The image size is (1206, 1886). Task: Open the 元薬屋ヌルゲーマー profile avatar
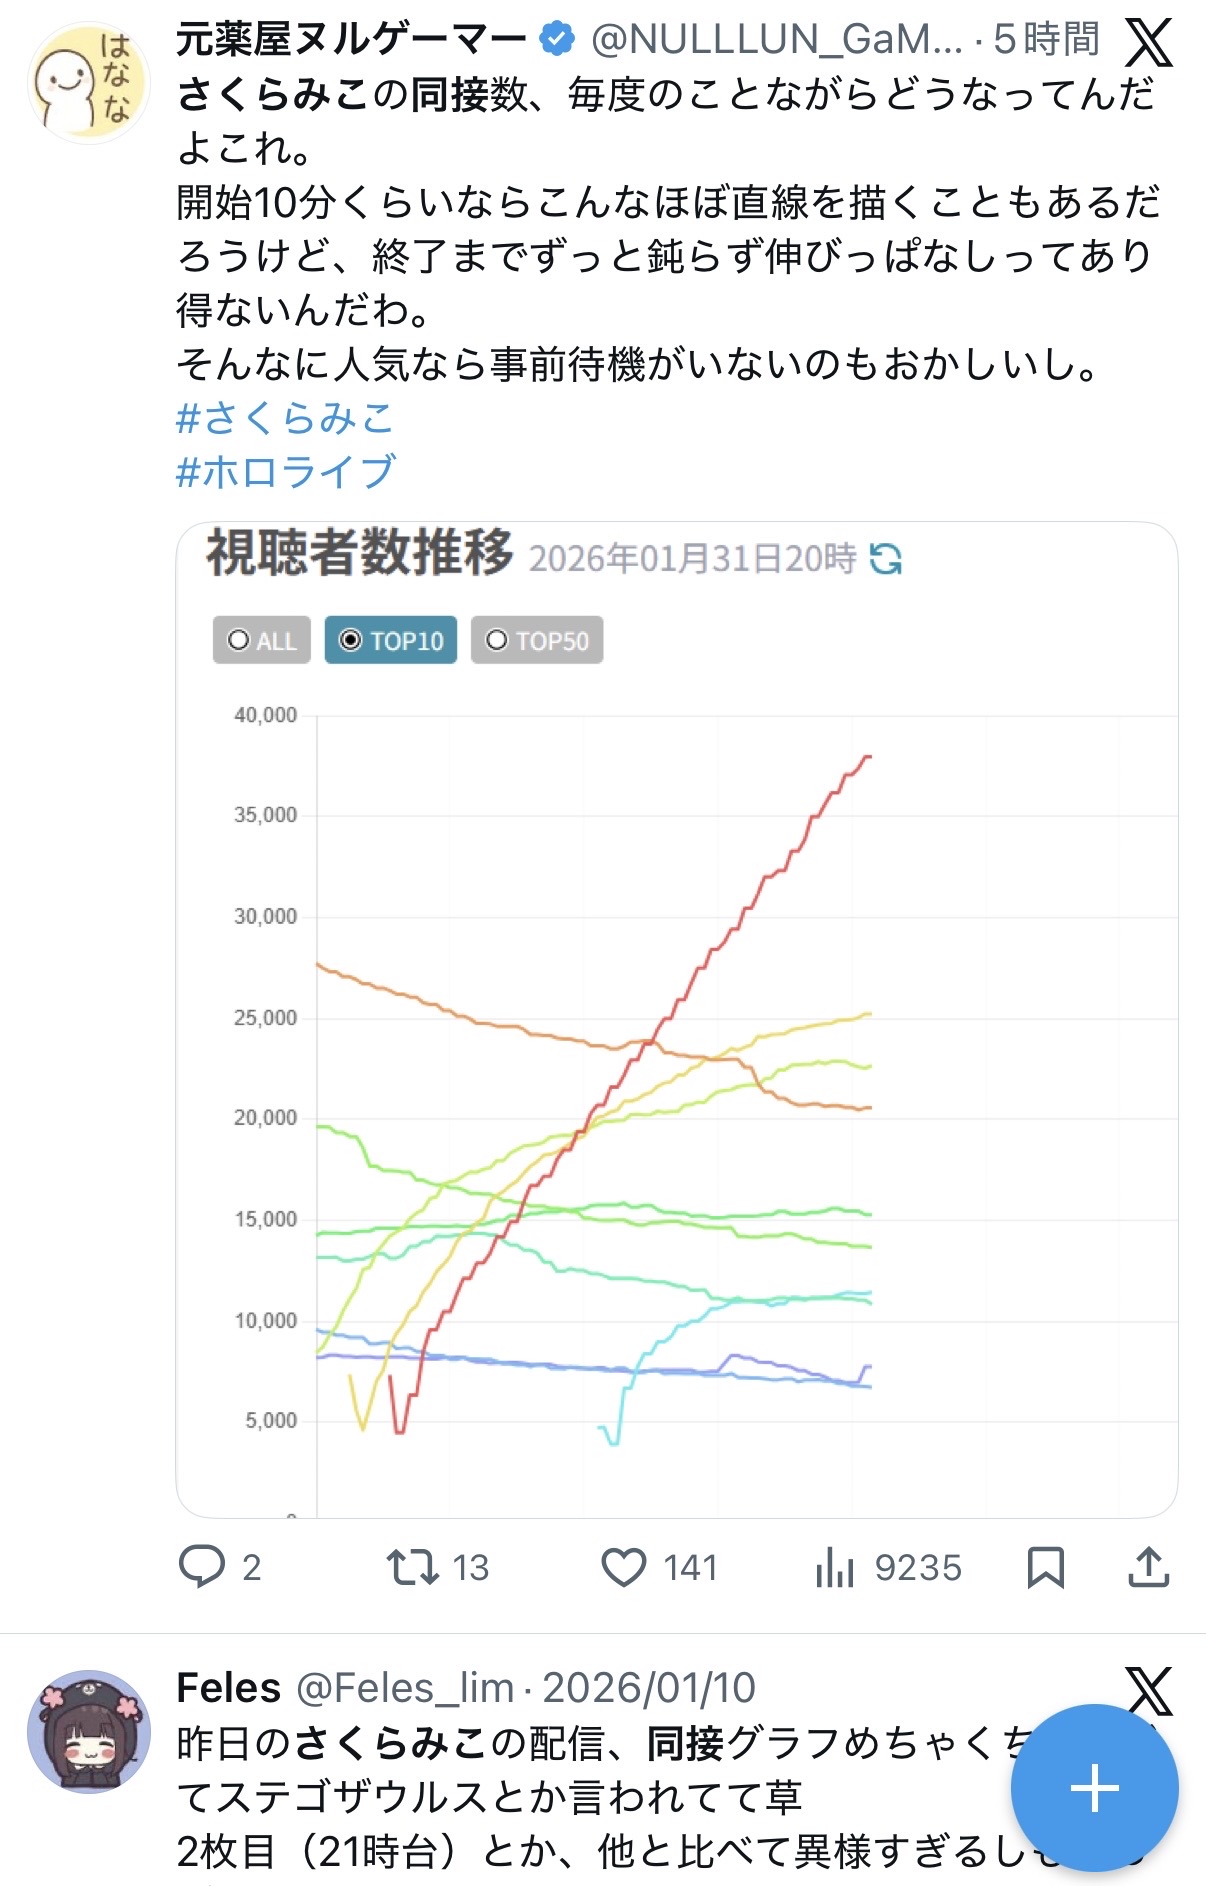tap(88, 84)
